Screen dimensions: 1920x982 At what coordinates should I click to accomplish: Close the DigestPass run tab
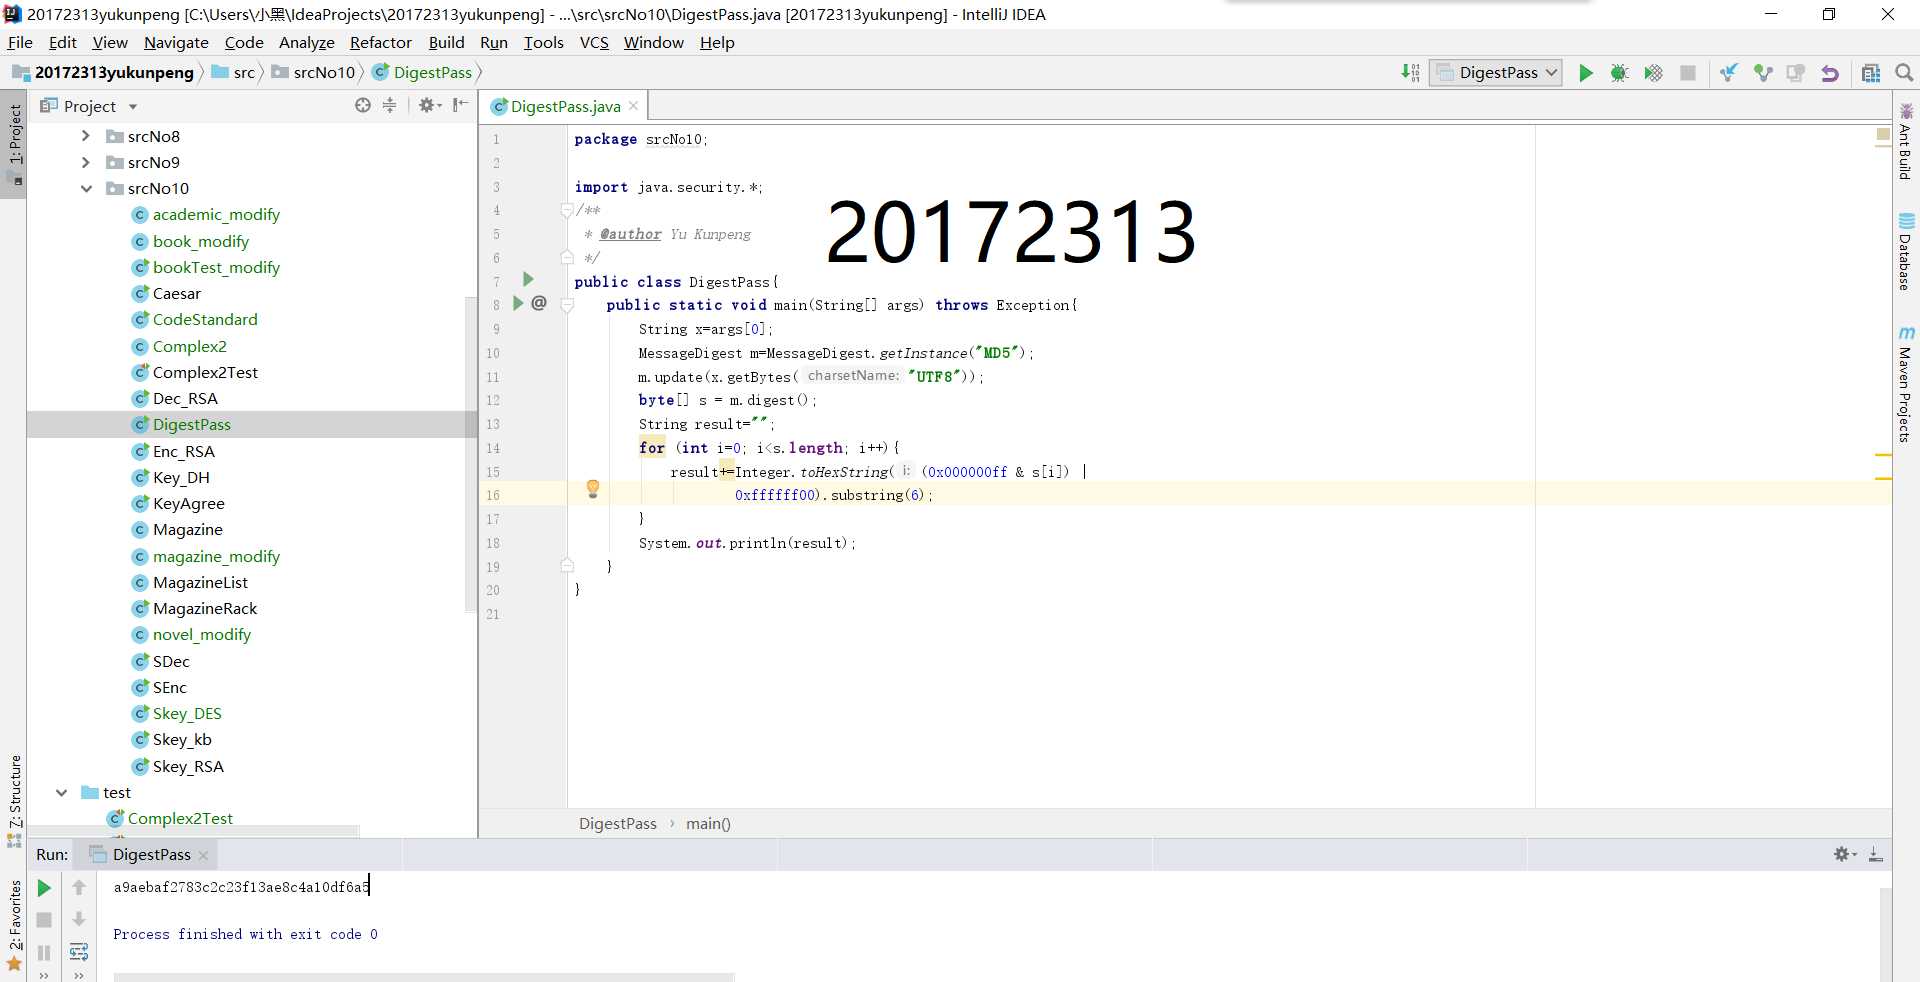click(x=203, y=855)
